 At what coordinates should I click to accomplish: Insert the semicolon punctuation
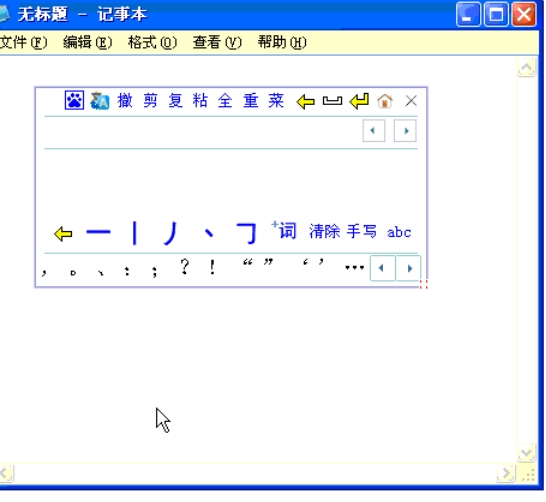155,271
